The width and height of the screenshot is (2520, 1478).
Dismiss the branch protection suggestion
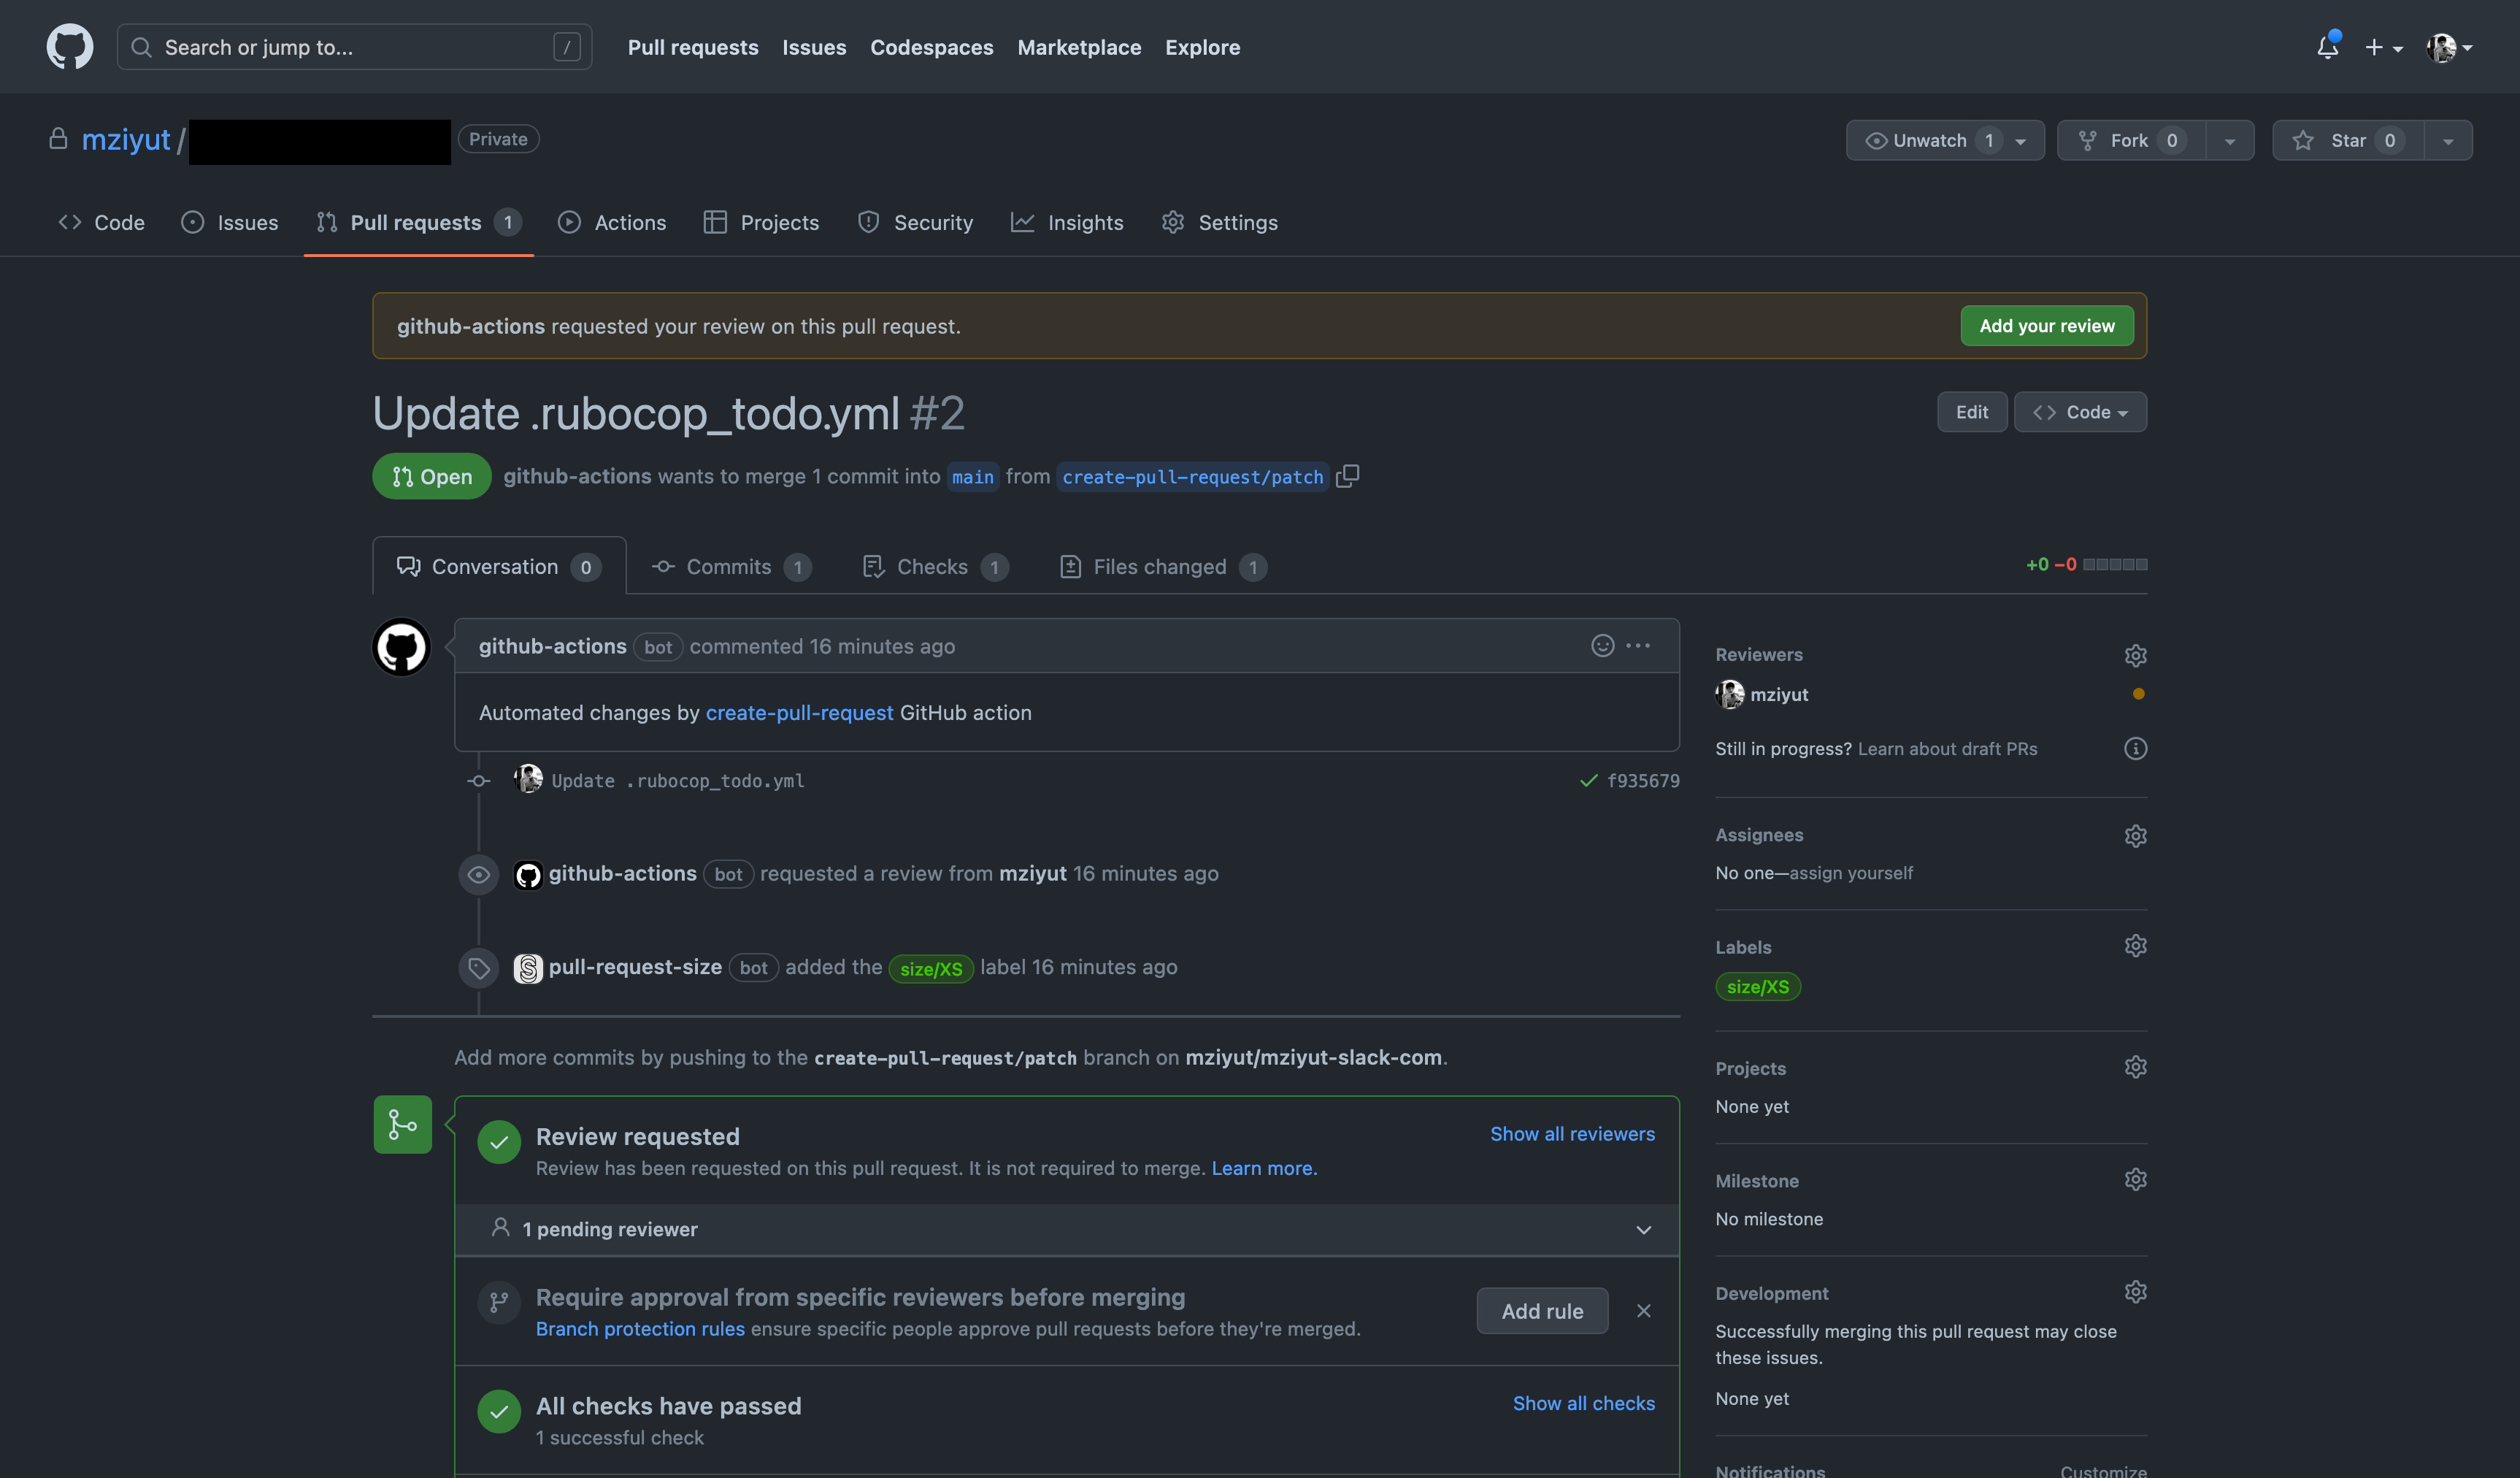tap(1643, 1311)
